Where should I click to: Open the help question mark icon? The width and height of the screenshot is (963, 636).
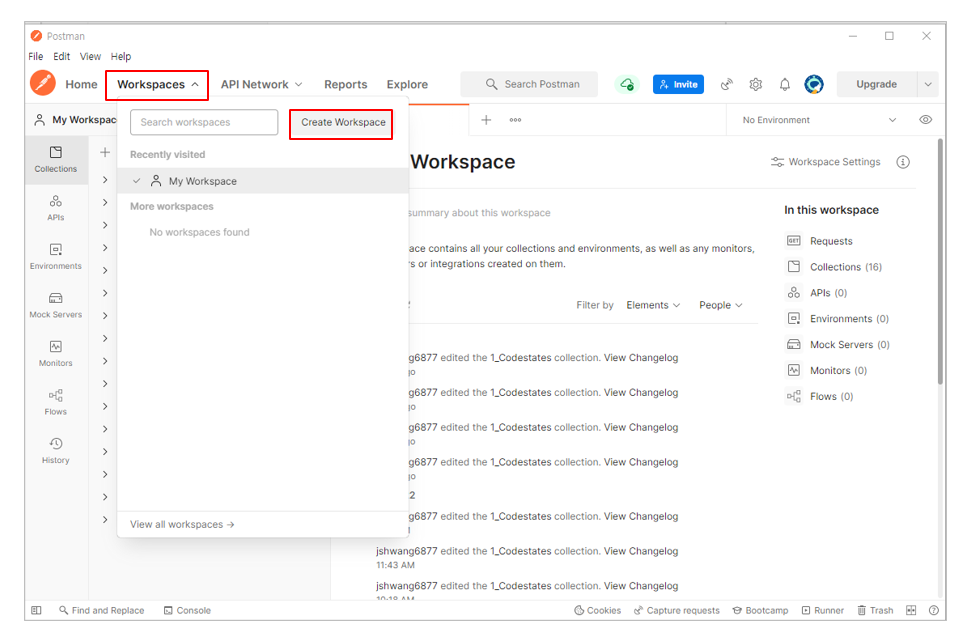(934, 610)
